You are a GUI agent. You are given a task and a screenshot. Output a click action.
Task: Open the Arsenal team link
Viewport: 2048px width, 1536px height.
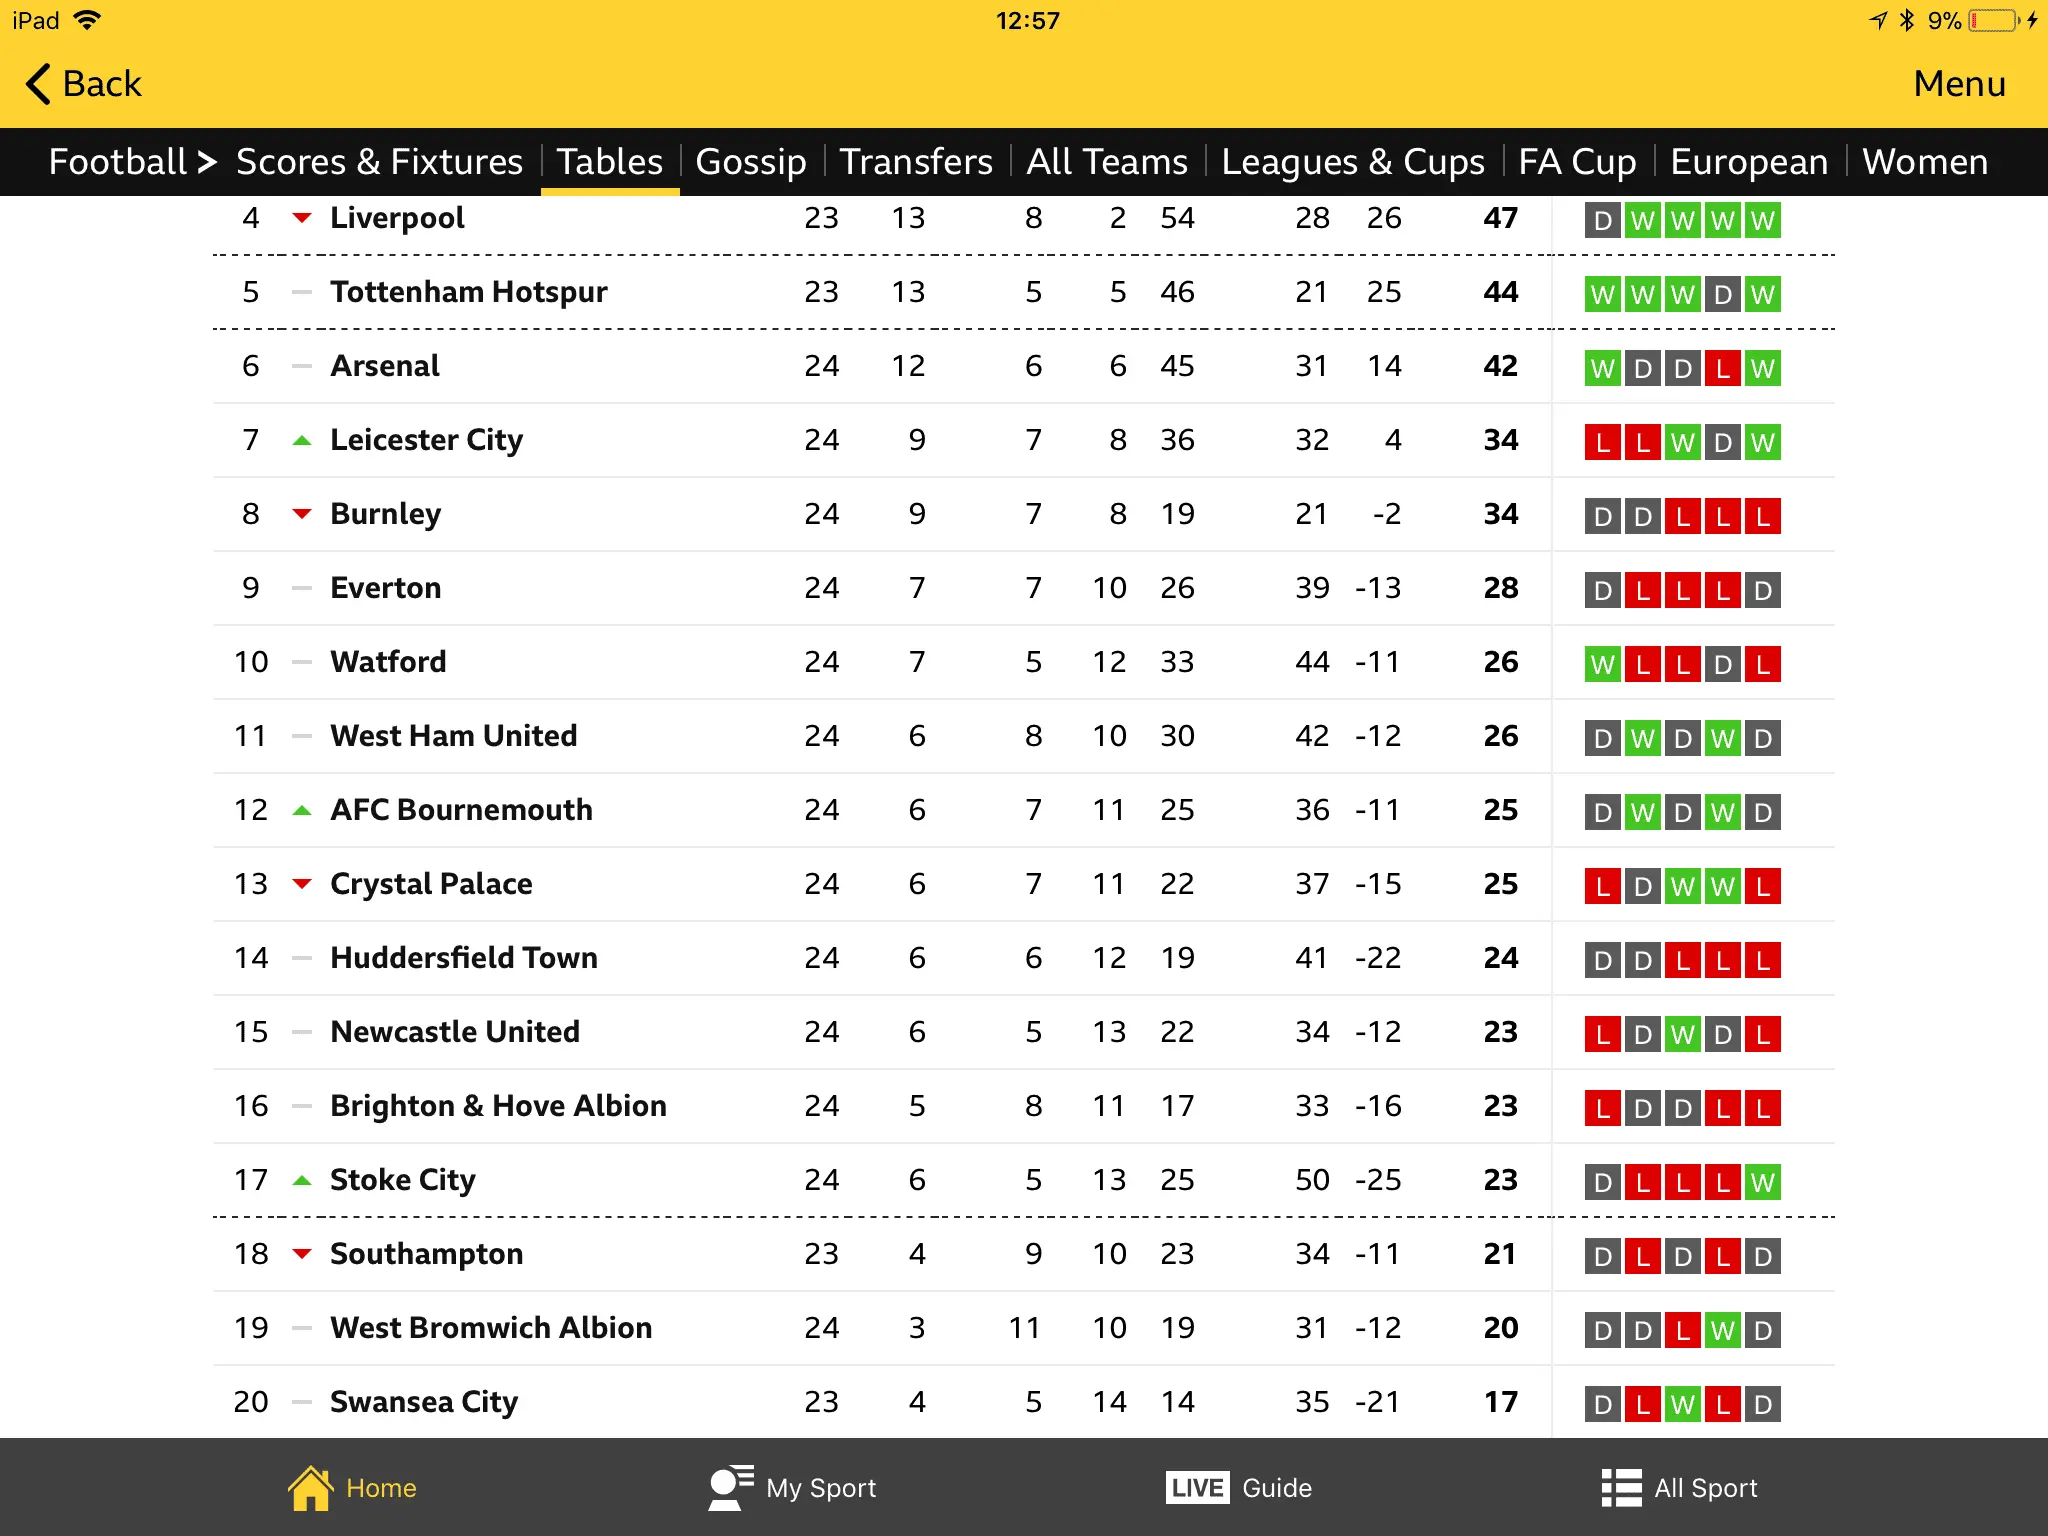coord(385,366)
